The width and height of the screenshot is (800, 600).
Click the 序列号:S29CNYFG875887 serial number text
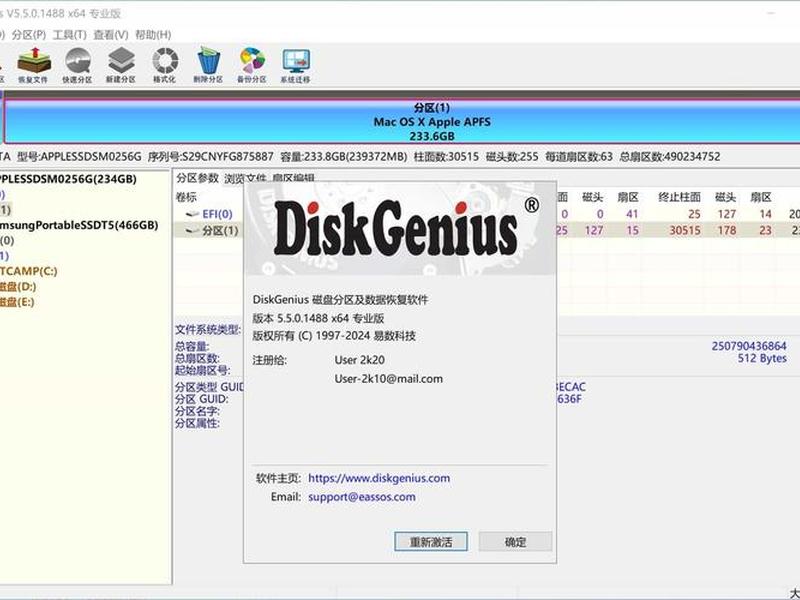pos(210,157)
